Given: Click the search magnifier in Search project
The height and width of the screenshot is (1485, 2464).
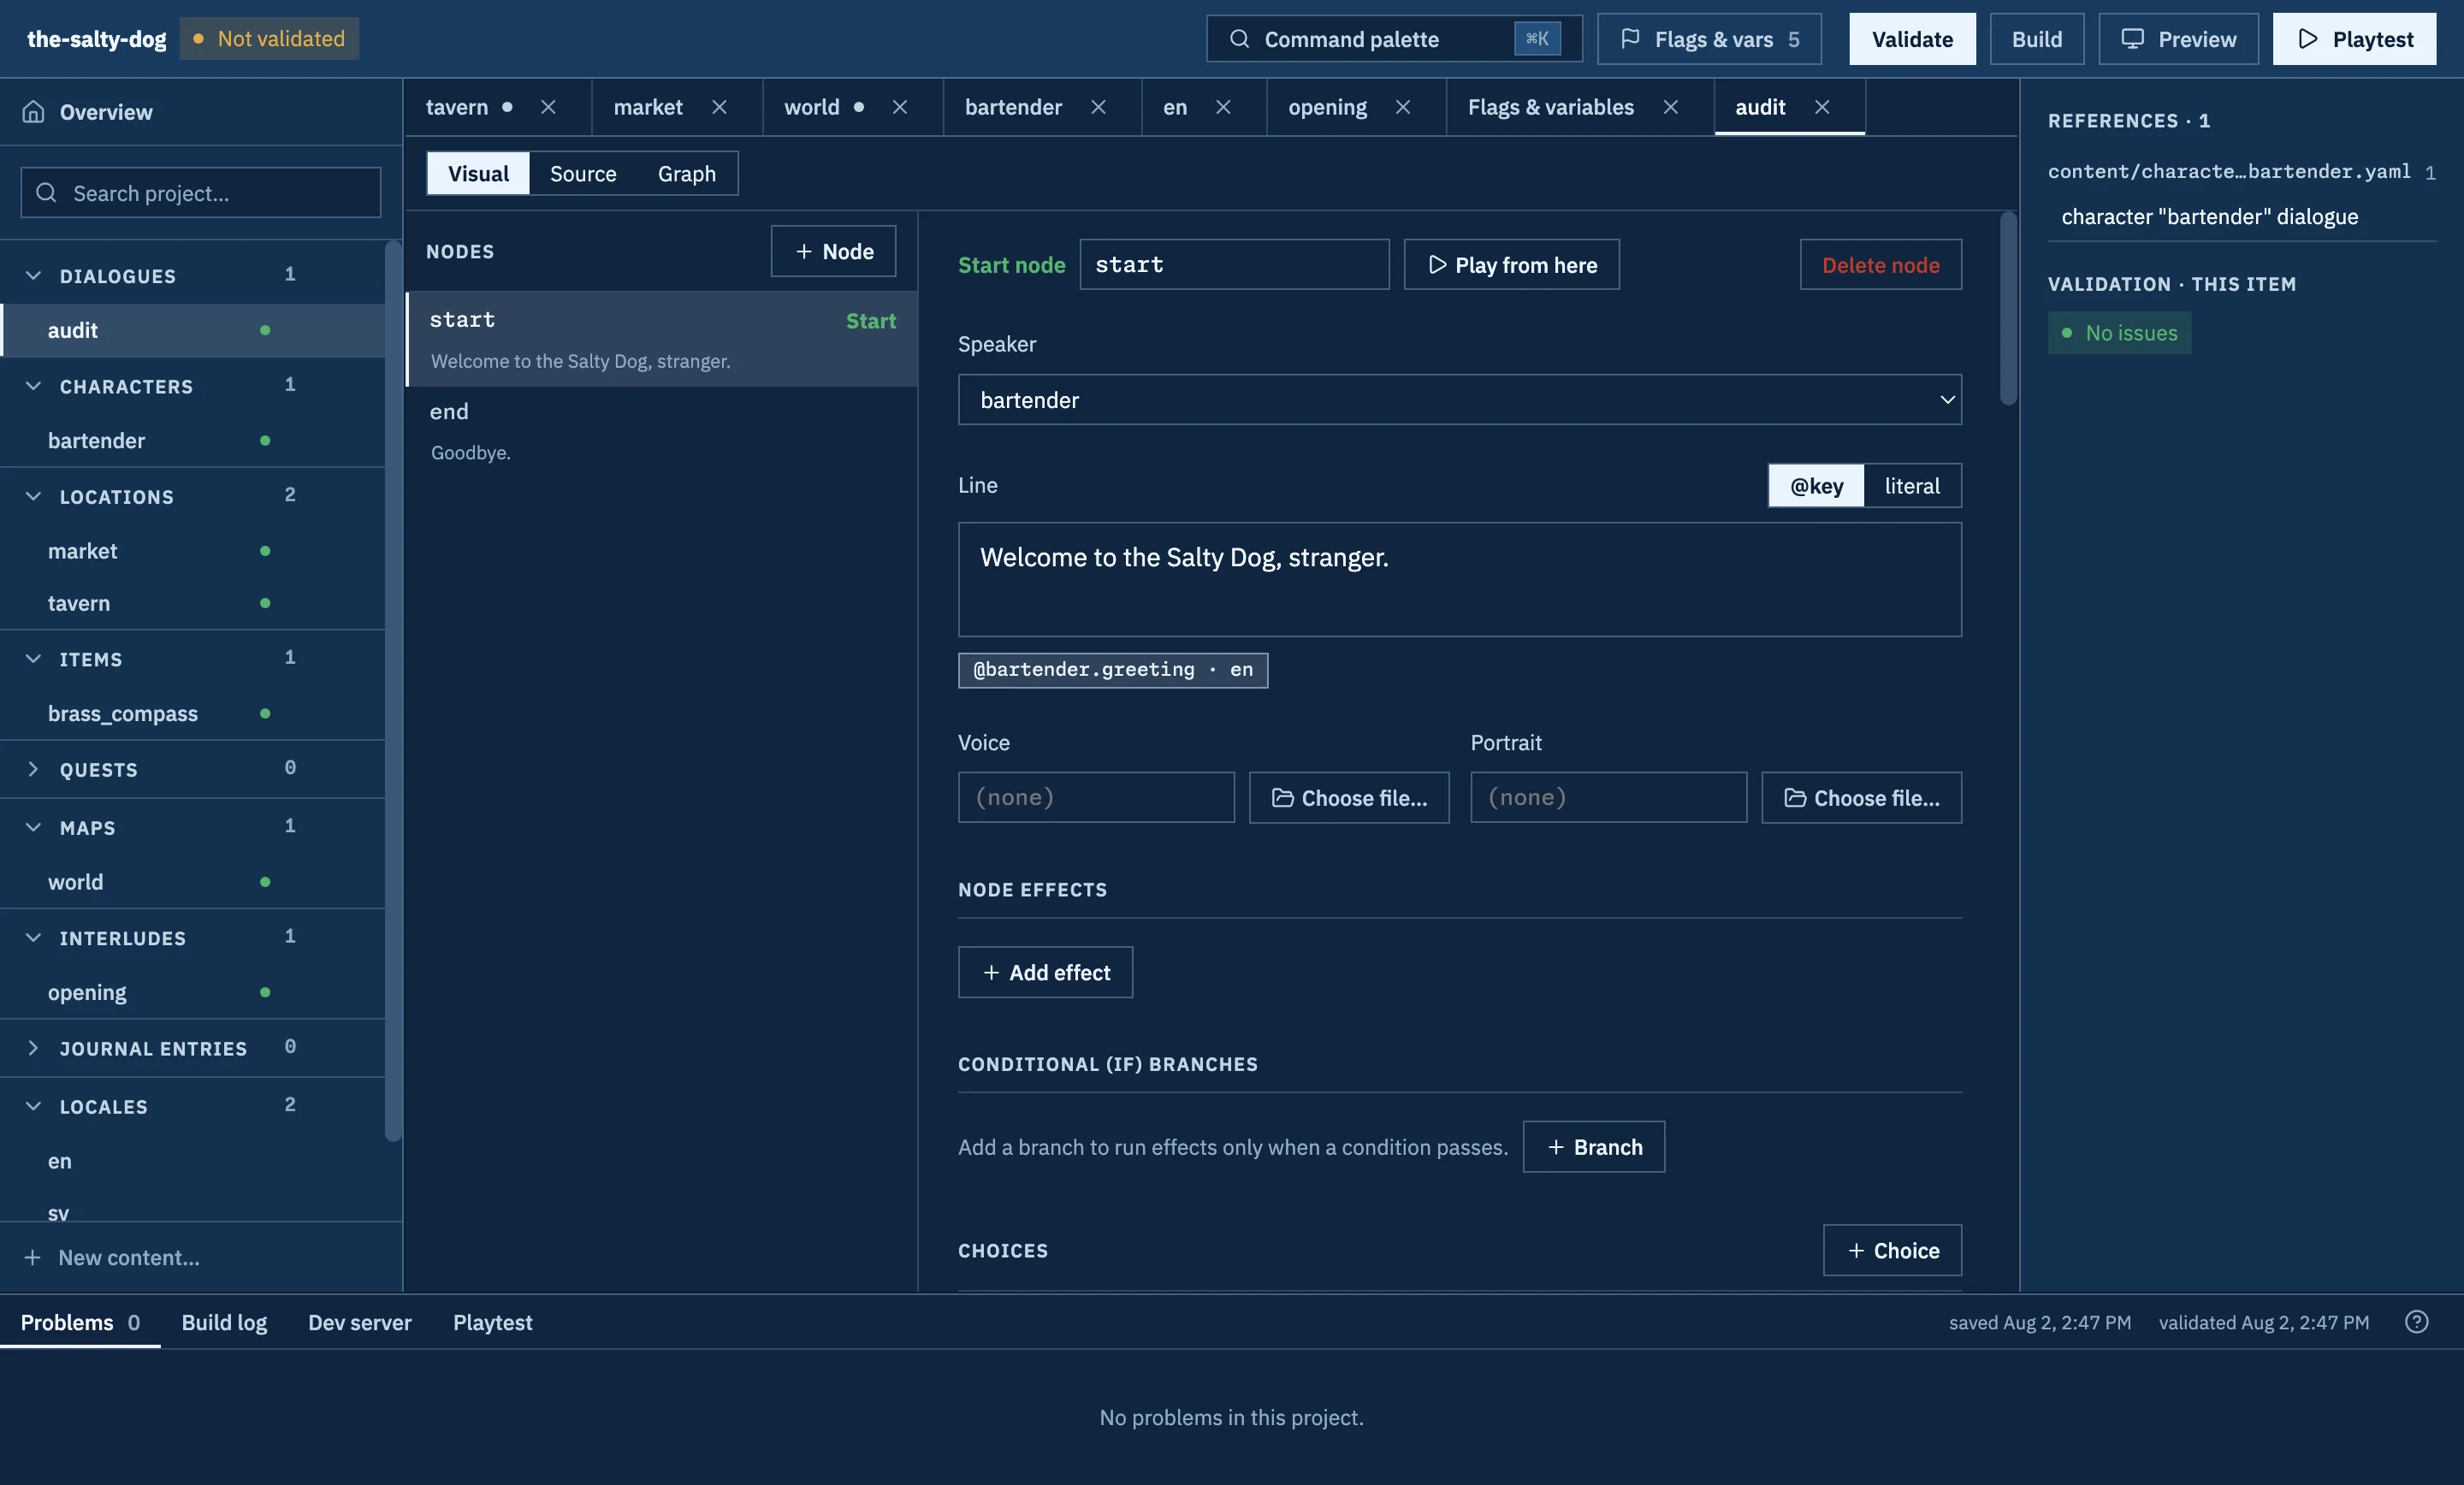Looking at the screenshot, I should [x=46, y=192].
